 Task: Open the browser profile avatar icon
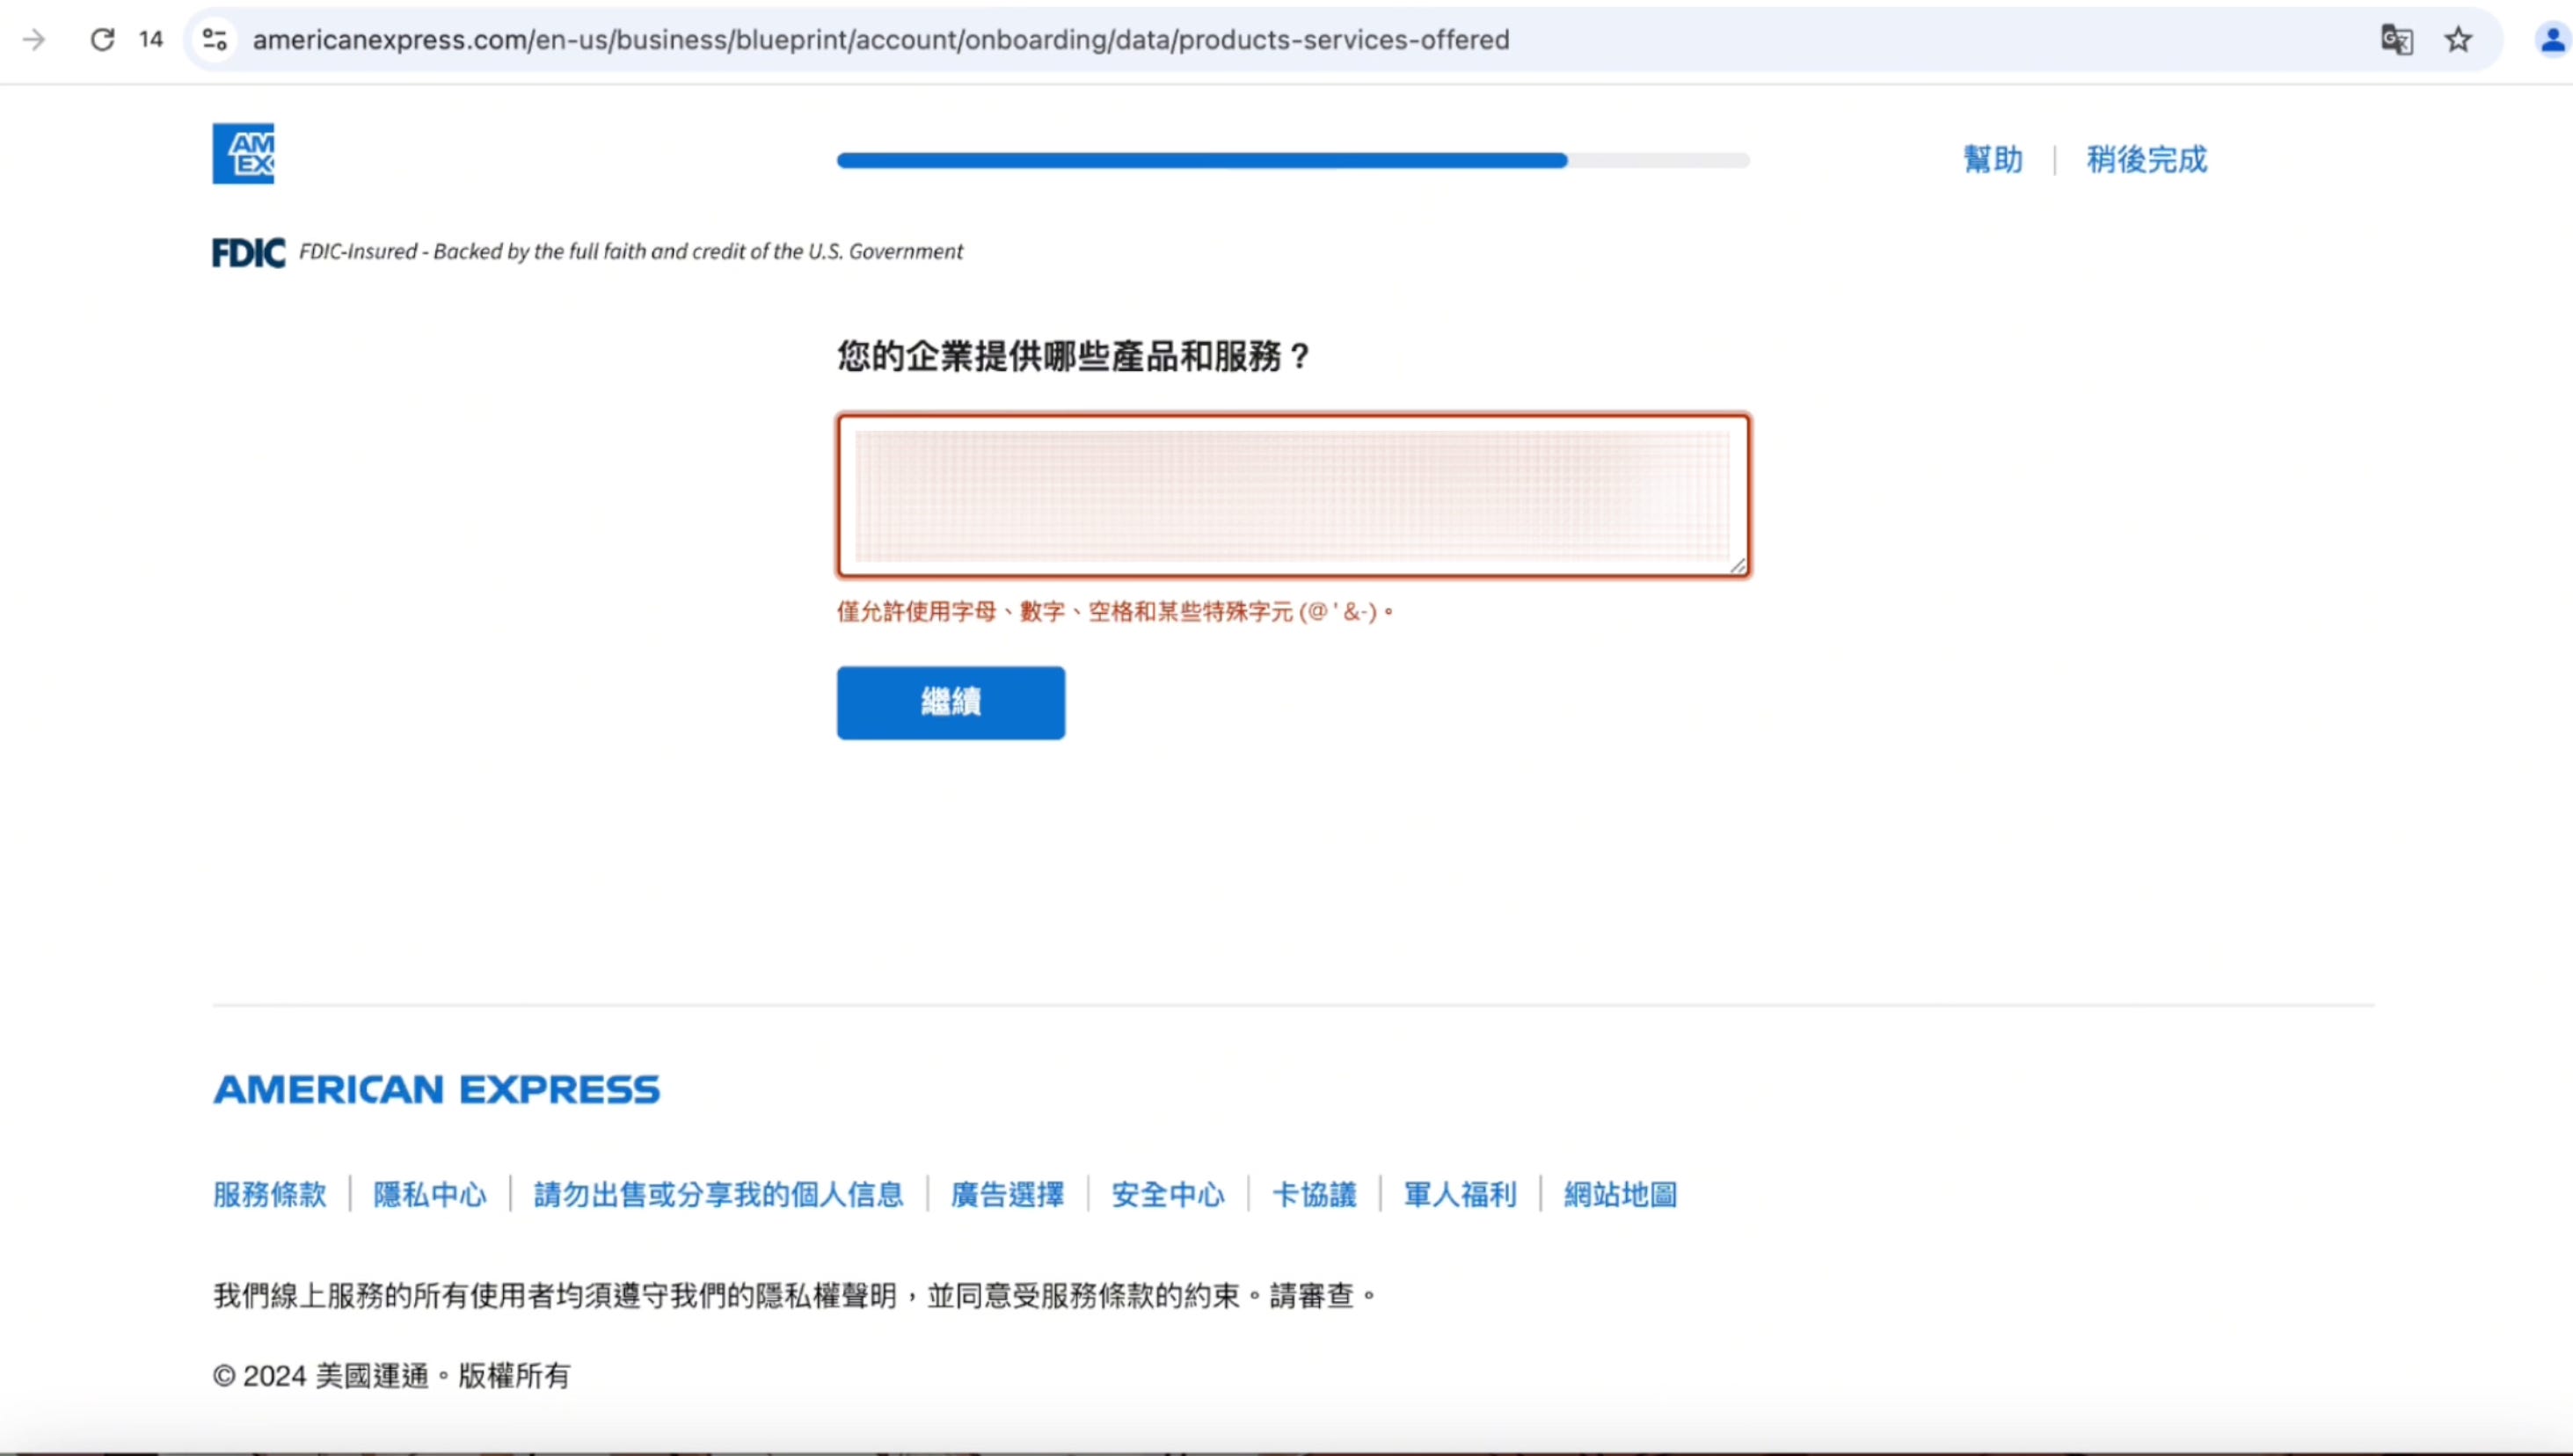click(x=2551, y=39)
